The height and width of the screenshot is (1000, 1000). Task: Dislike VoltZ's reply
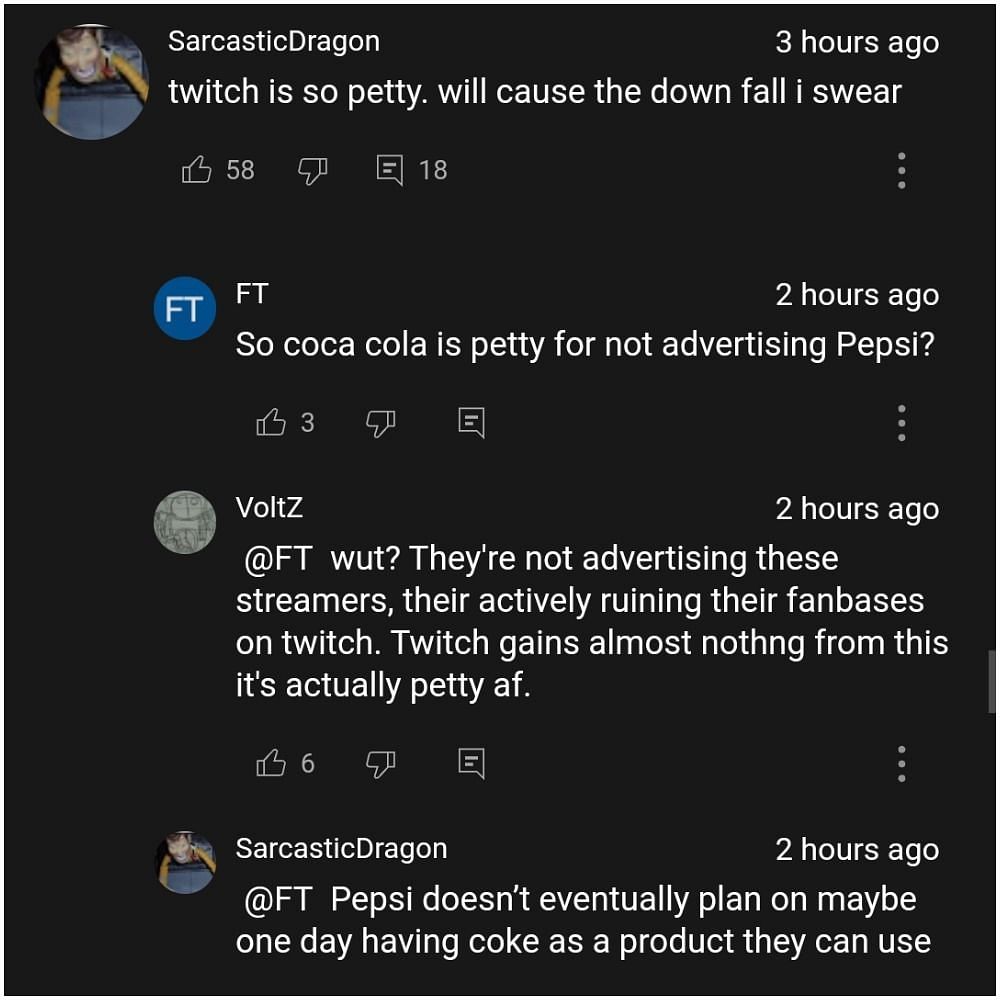click(x=381, y=764)
